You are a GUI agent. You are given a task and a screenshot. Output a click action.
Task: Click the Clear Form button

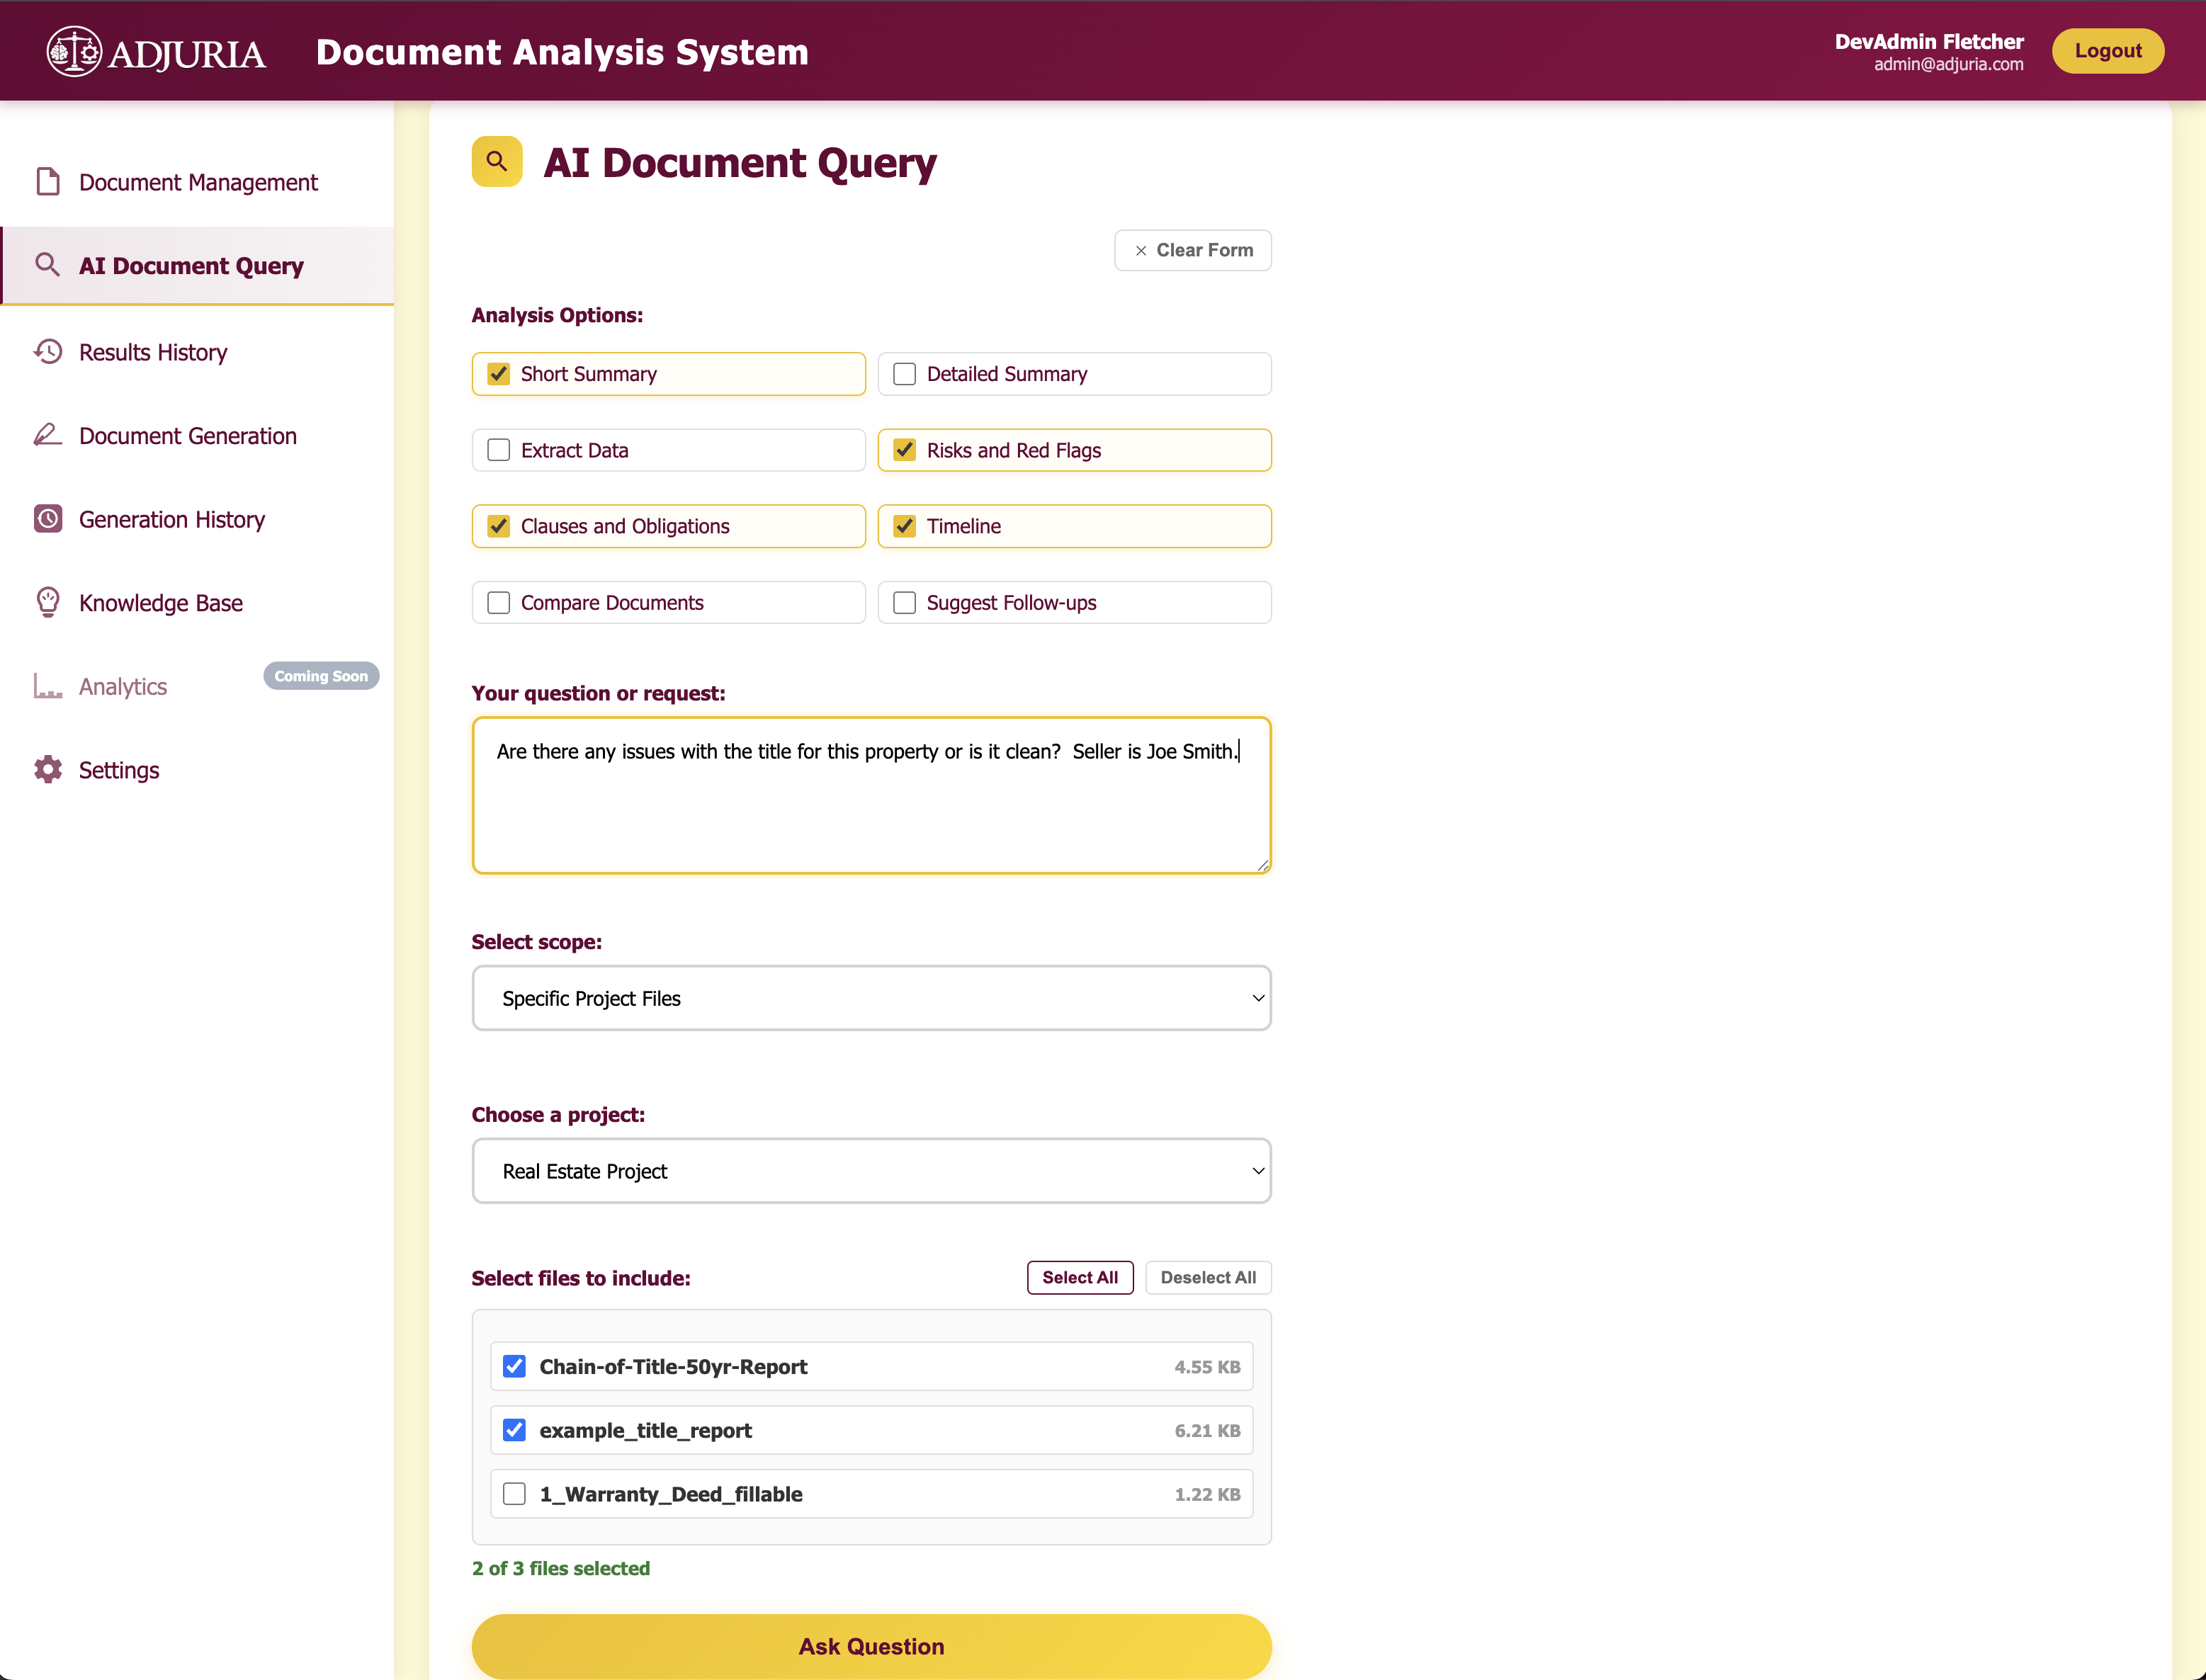[x=1193, y=250]
